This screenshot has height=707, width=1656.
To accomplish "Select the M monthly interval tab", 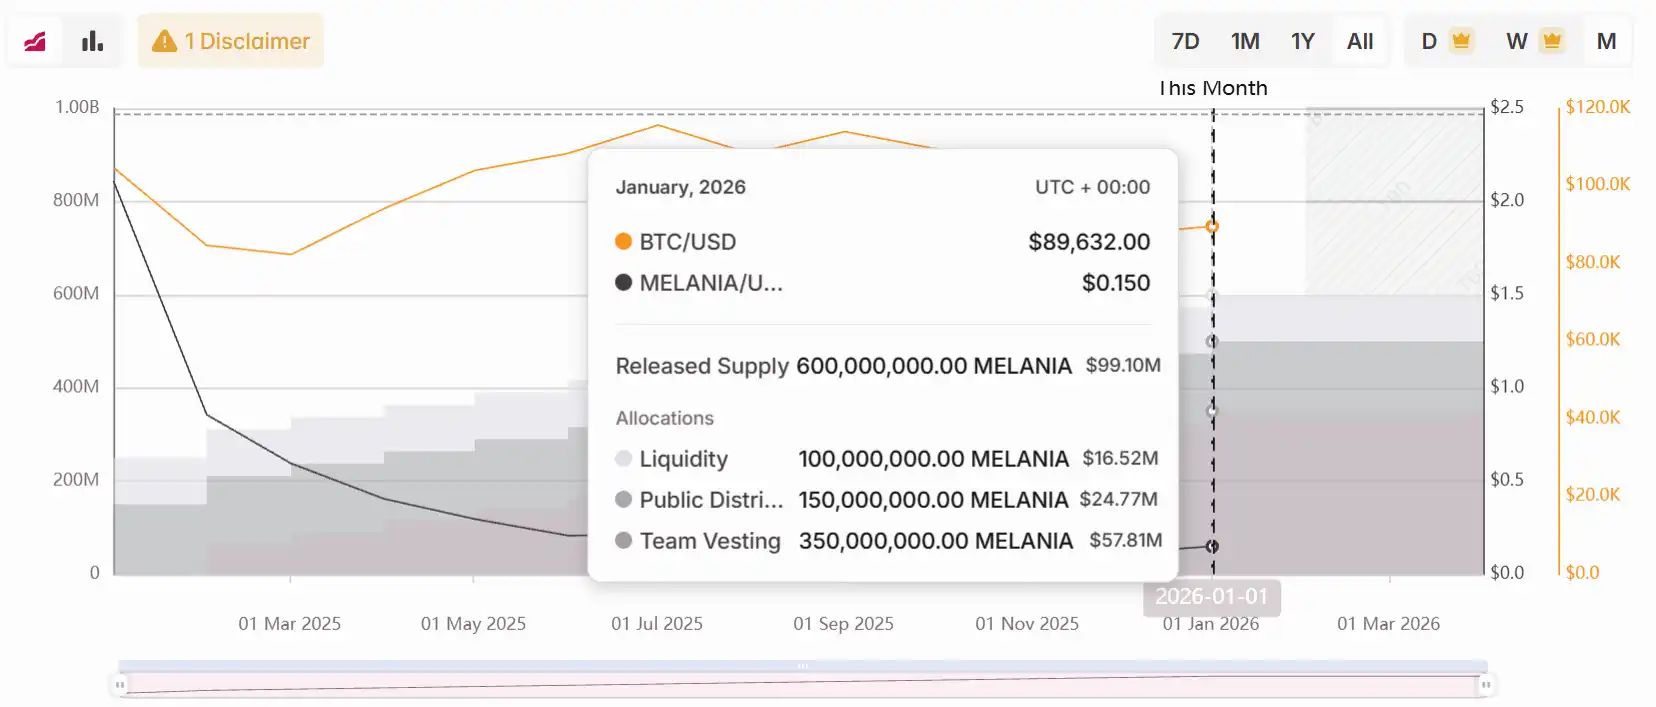I will (1607, 41).
